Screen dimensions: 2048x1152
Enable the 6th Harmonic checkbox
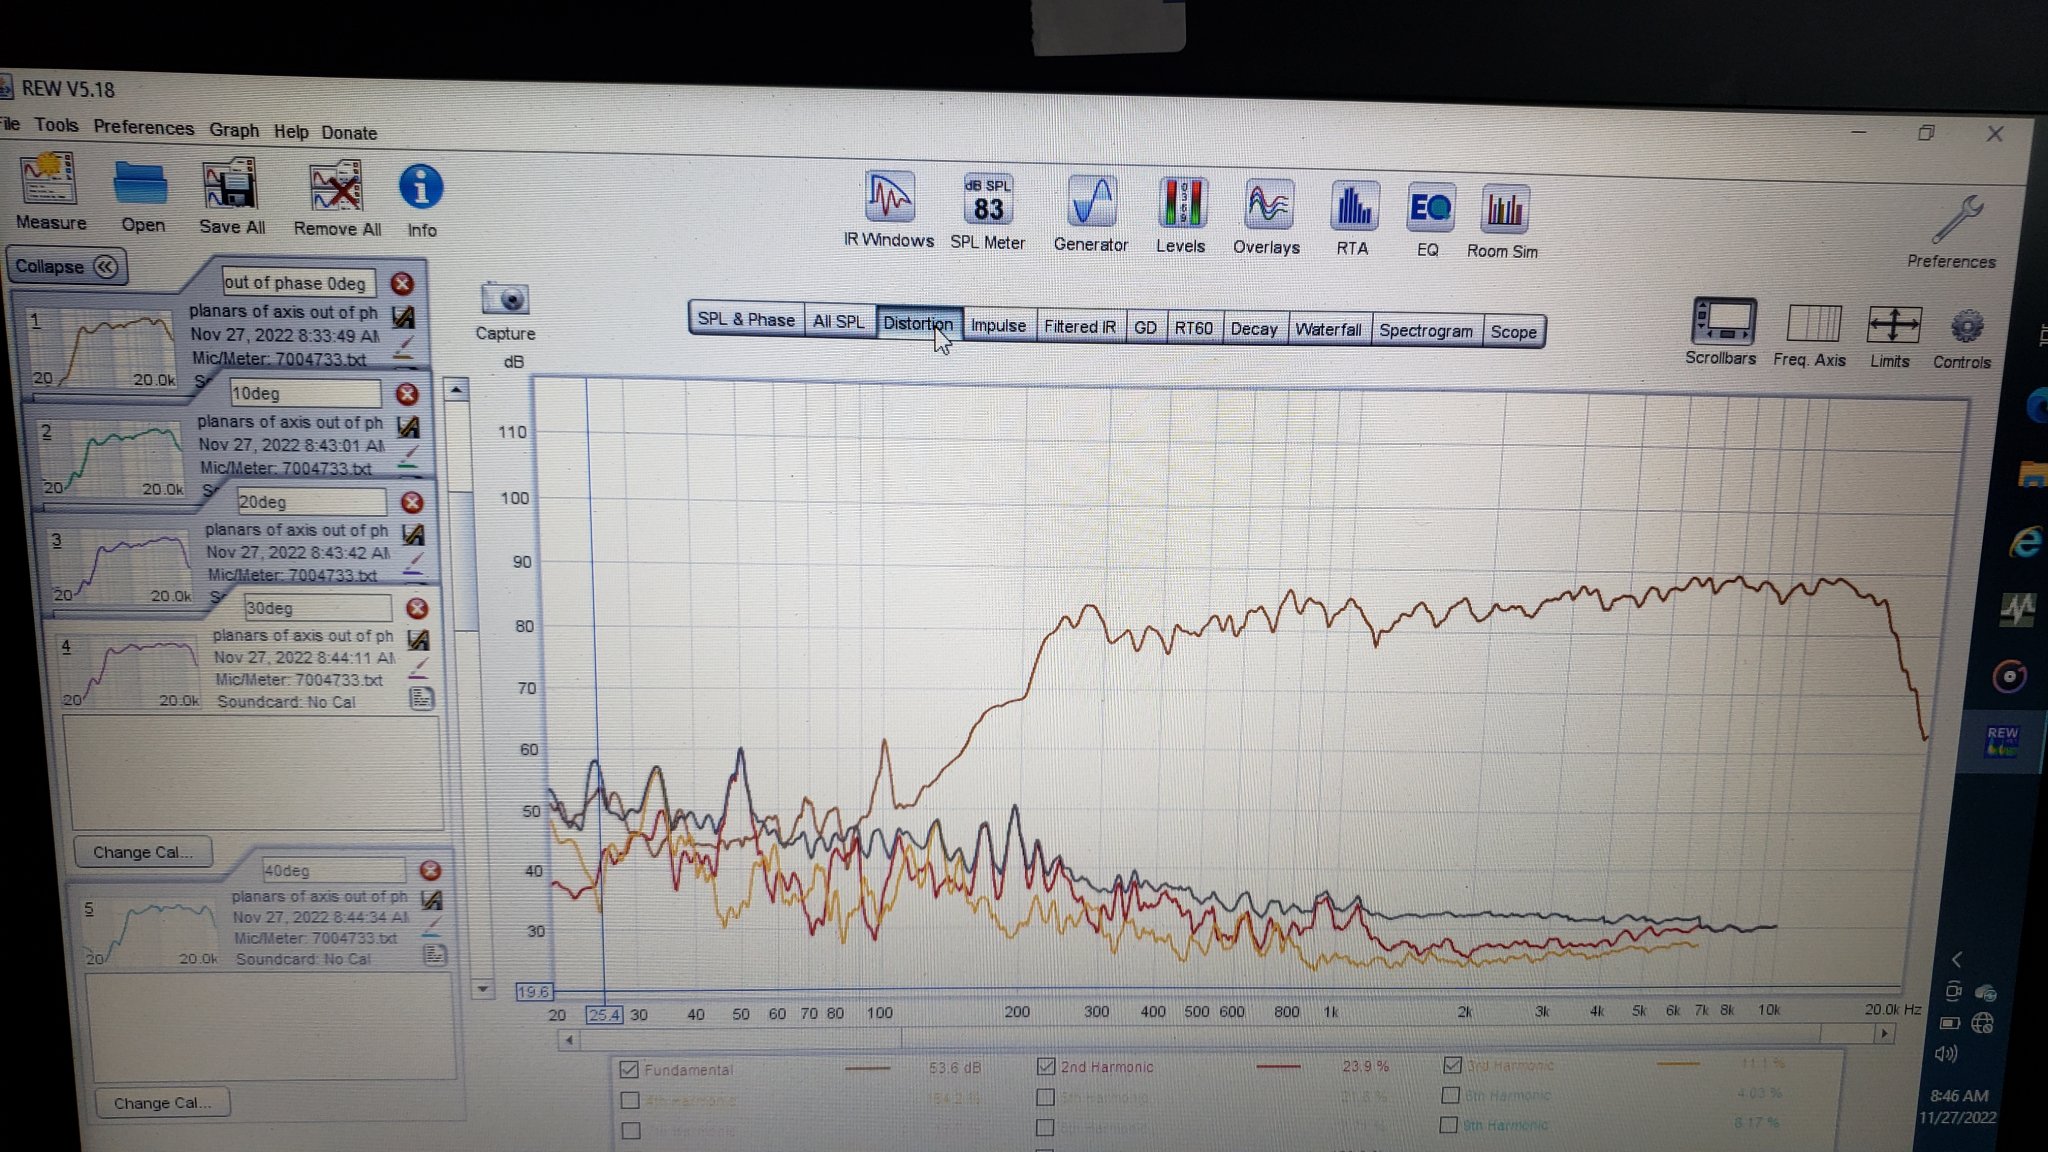(1450, 1095)
